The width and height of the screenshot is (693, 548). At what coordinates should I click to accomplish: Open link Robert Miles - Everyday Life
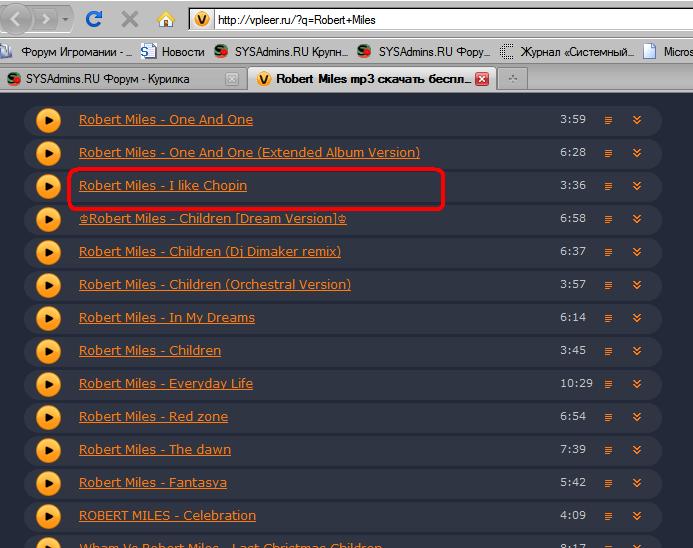tap(166, 384)
